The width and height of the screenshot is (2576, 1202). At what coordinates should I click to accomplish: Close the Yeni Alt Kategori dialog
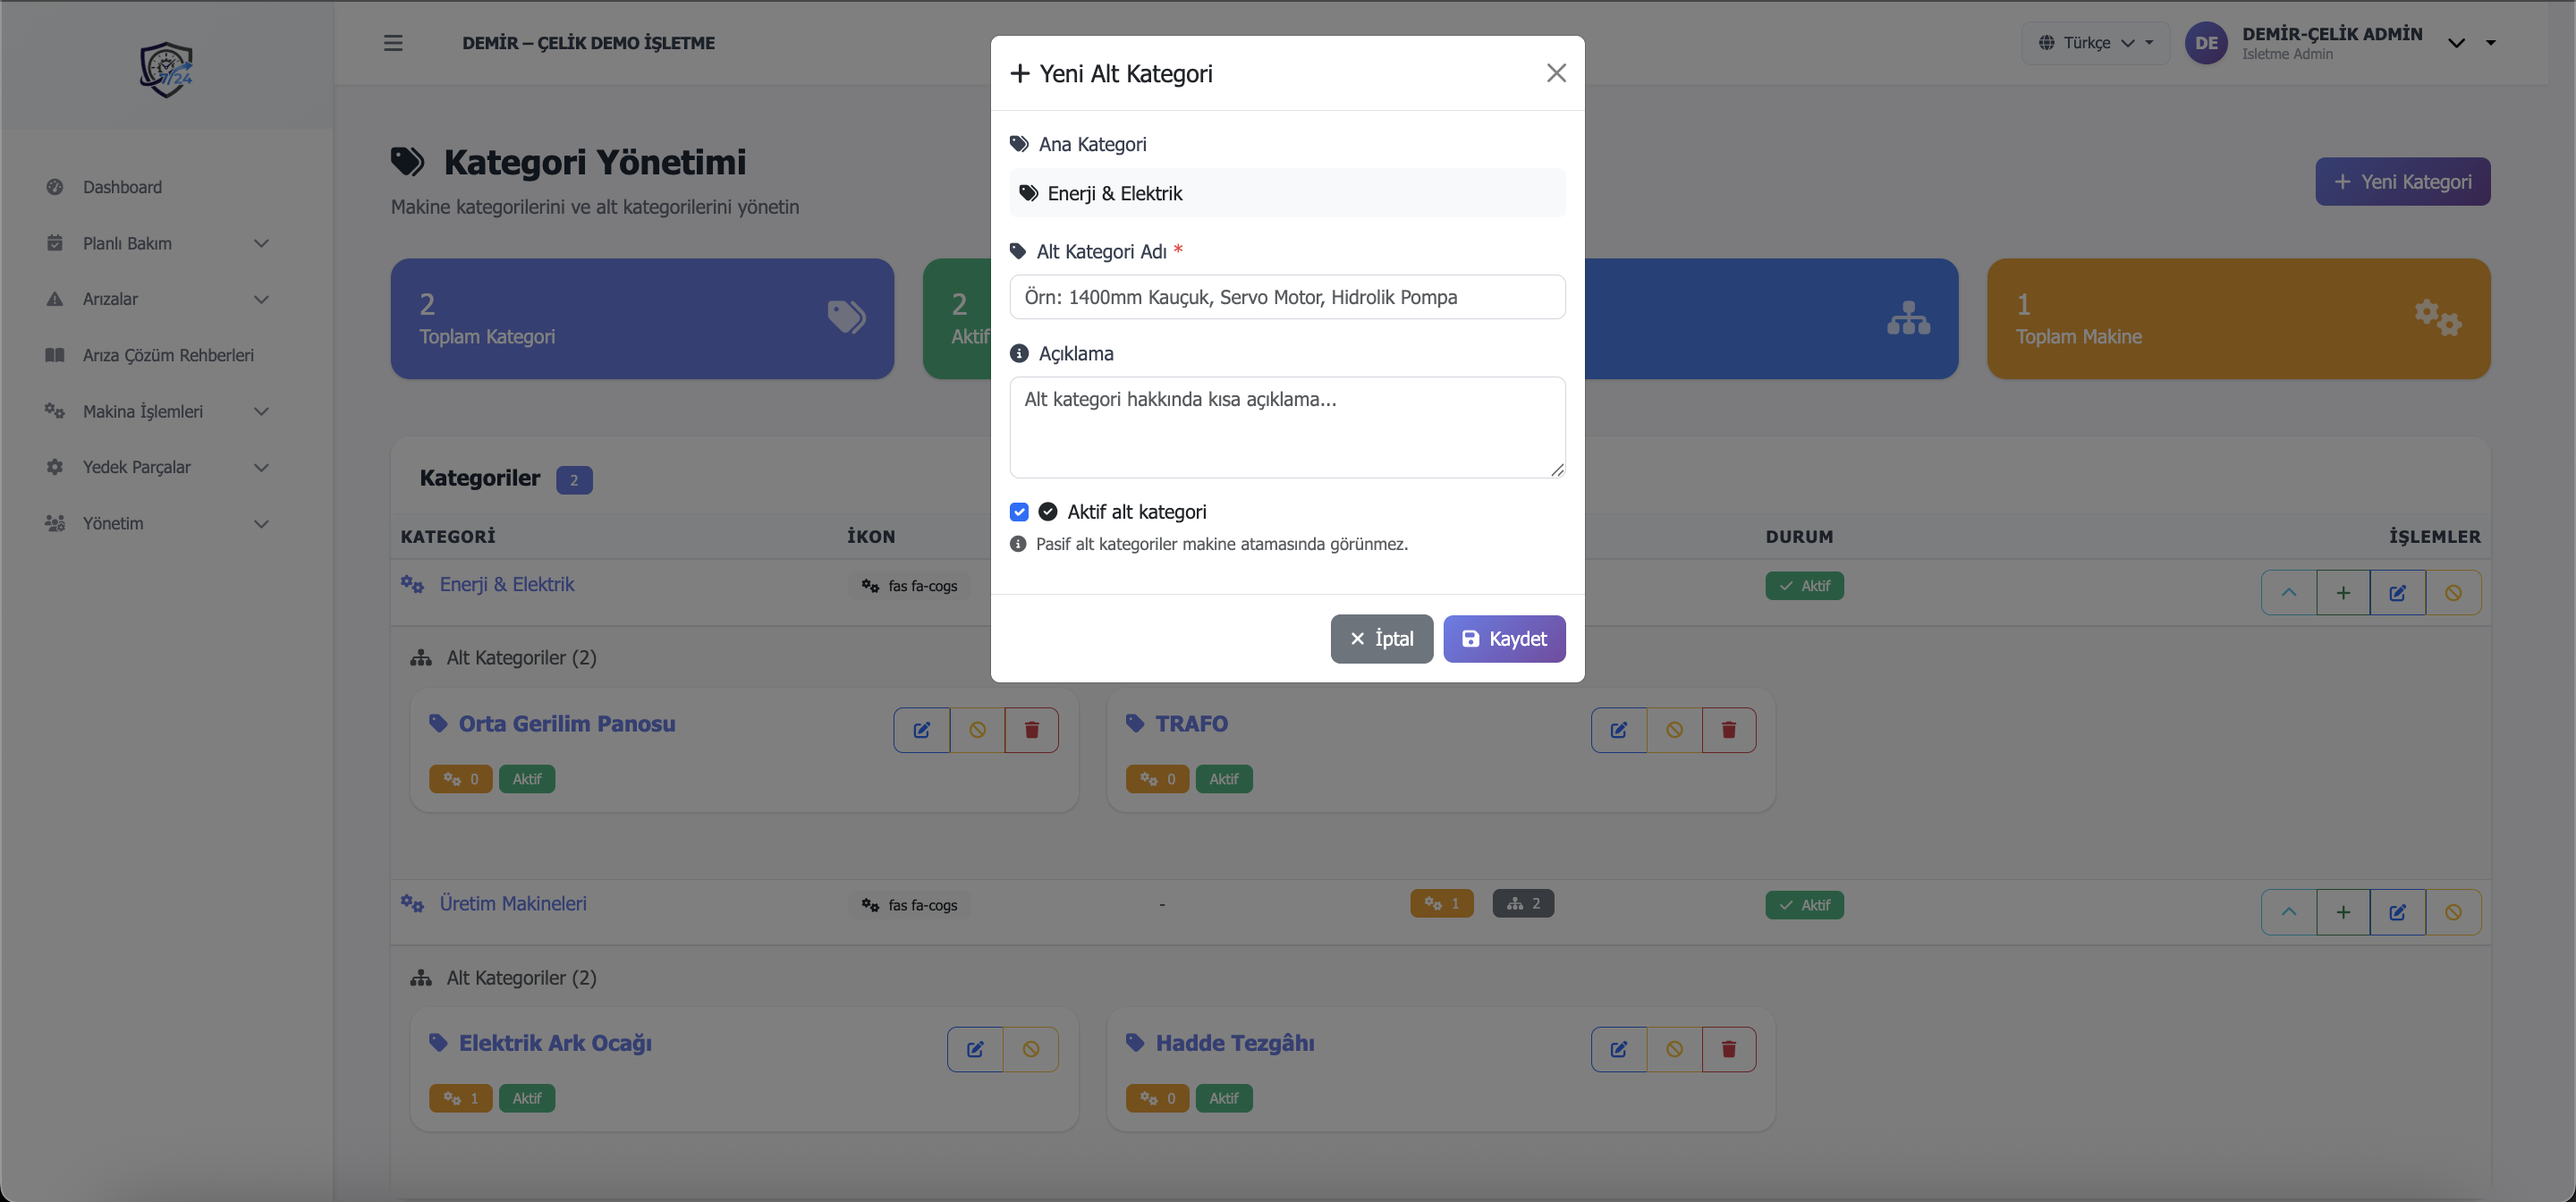(1555, 73)
